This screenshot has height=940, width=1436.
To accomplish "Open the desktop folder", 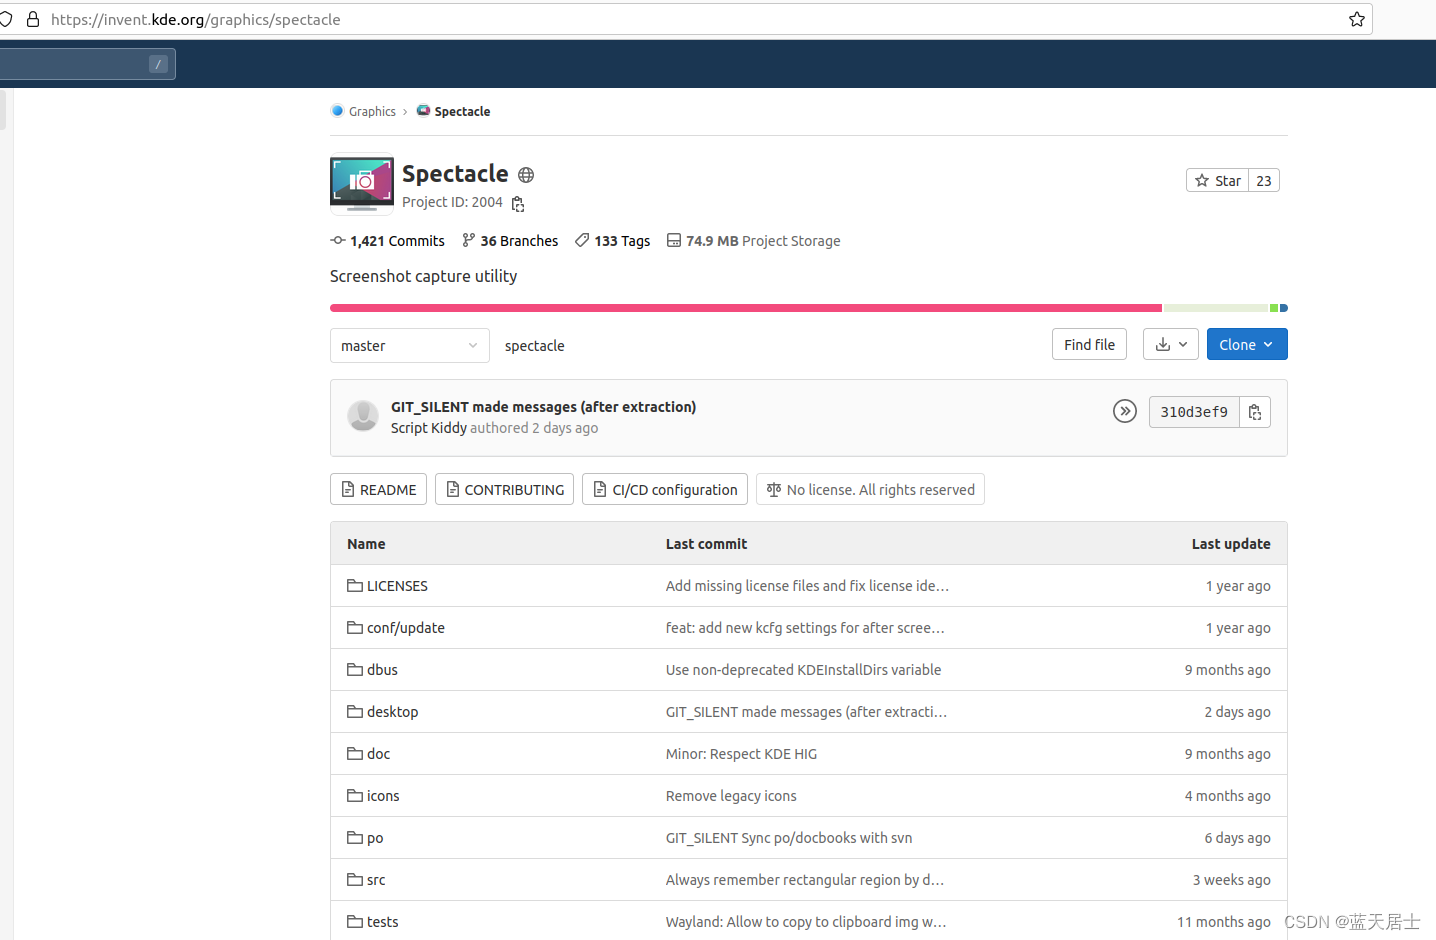I will [392, 712].
